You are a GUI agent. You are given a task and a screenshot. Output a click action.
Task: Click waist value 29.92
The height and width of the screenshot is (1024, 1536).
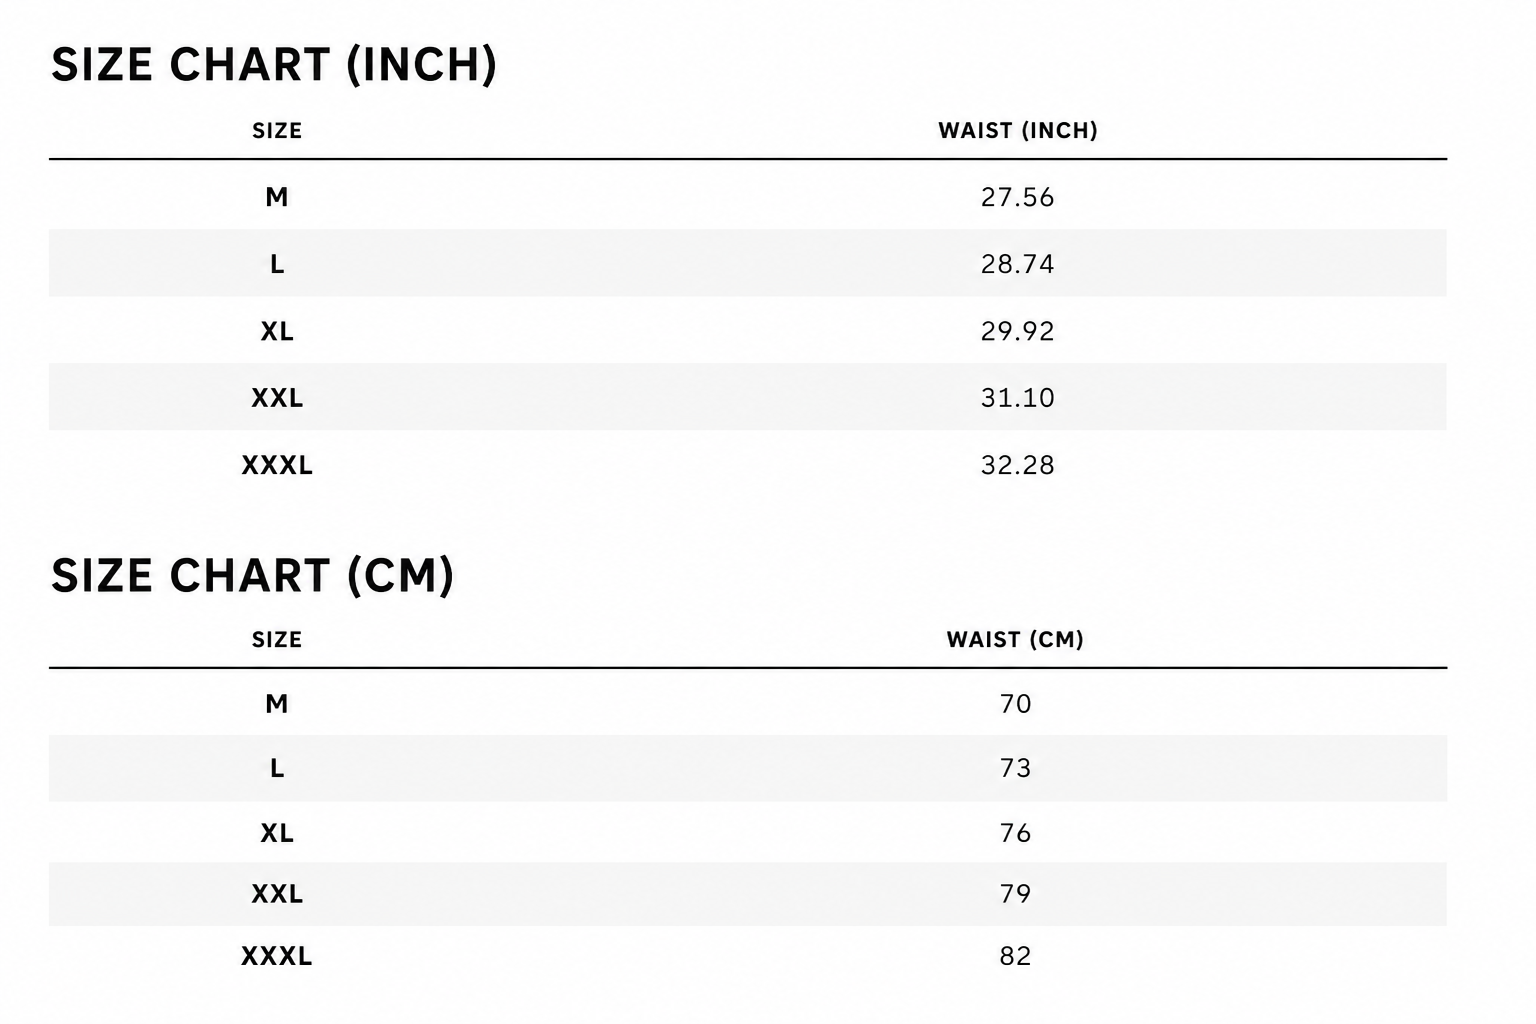click(1017, 331)
